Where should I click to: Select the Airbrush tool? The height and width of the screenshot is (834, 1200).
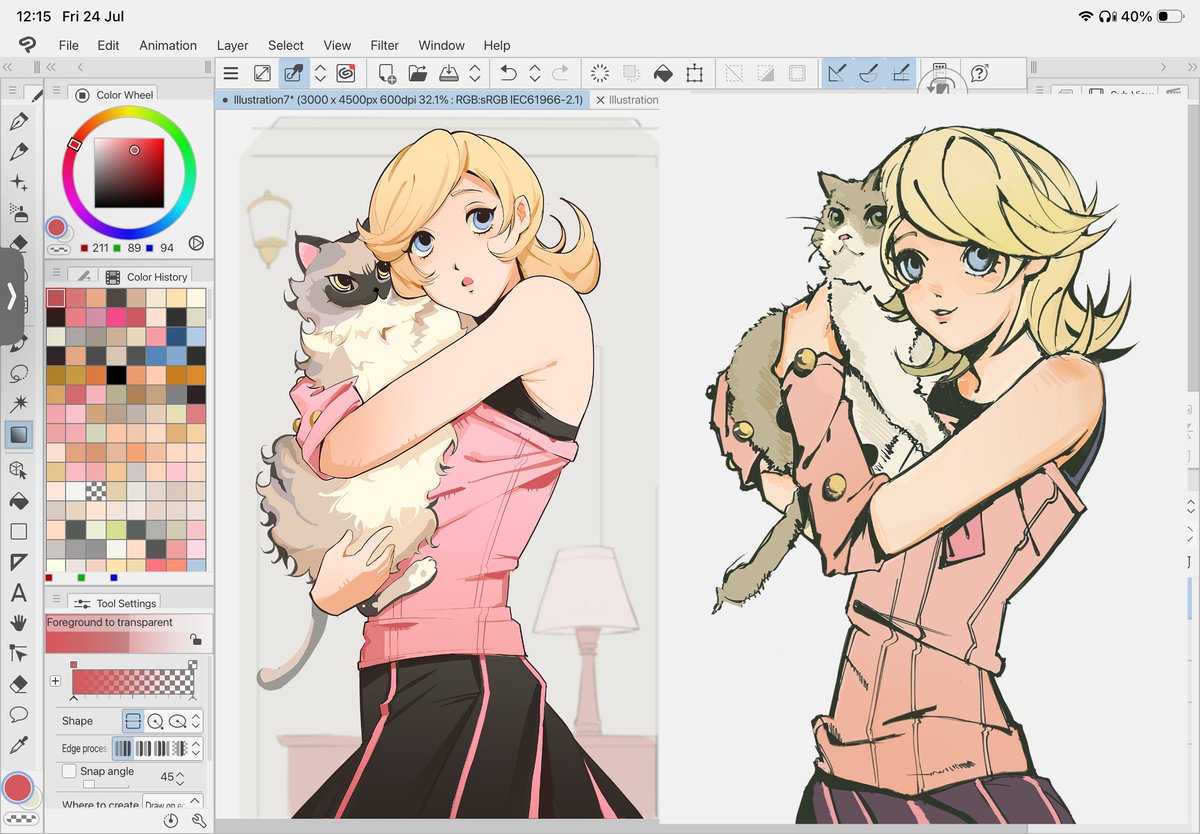[18, 213]
